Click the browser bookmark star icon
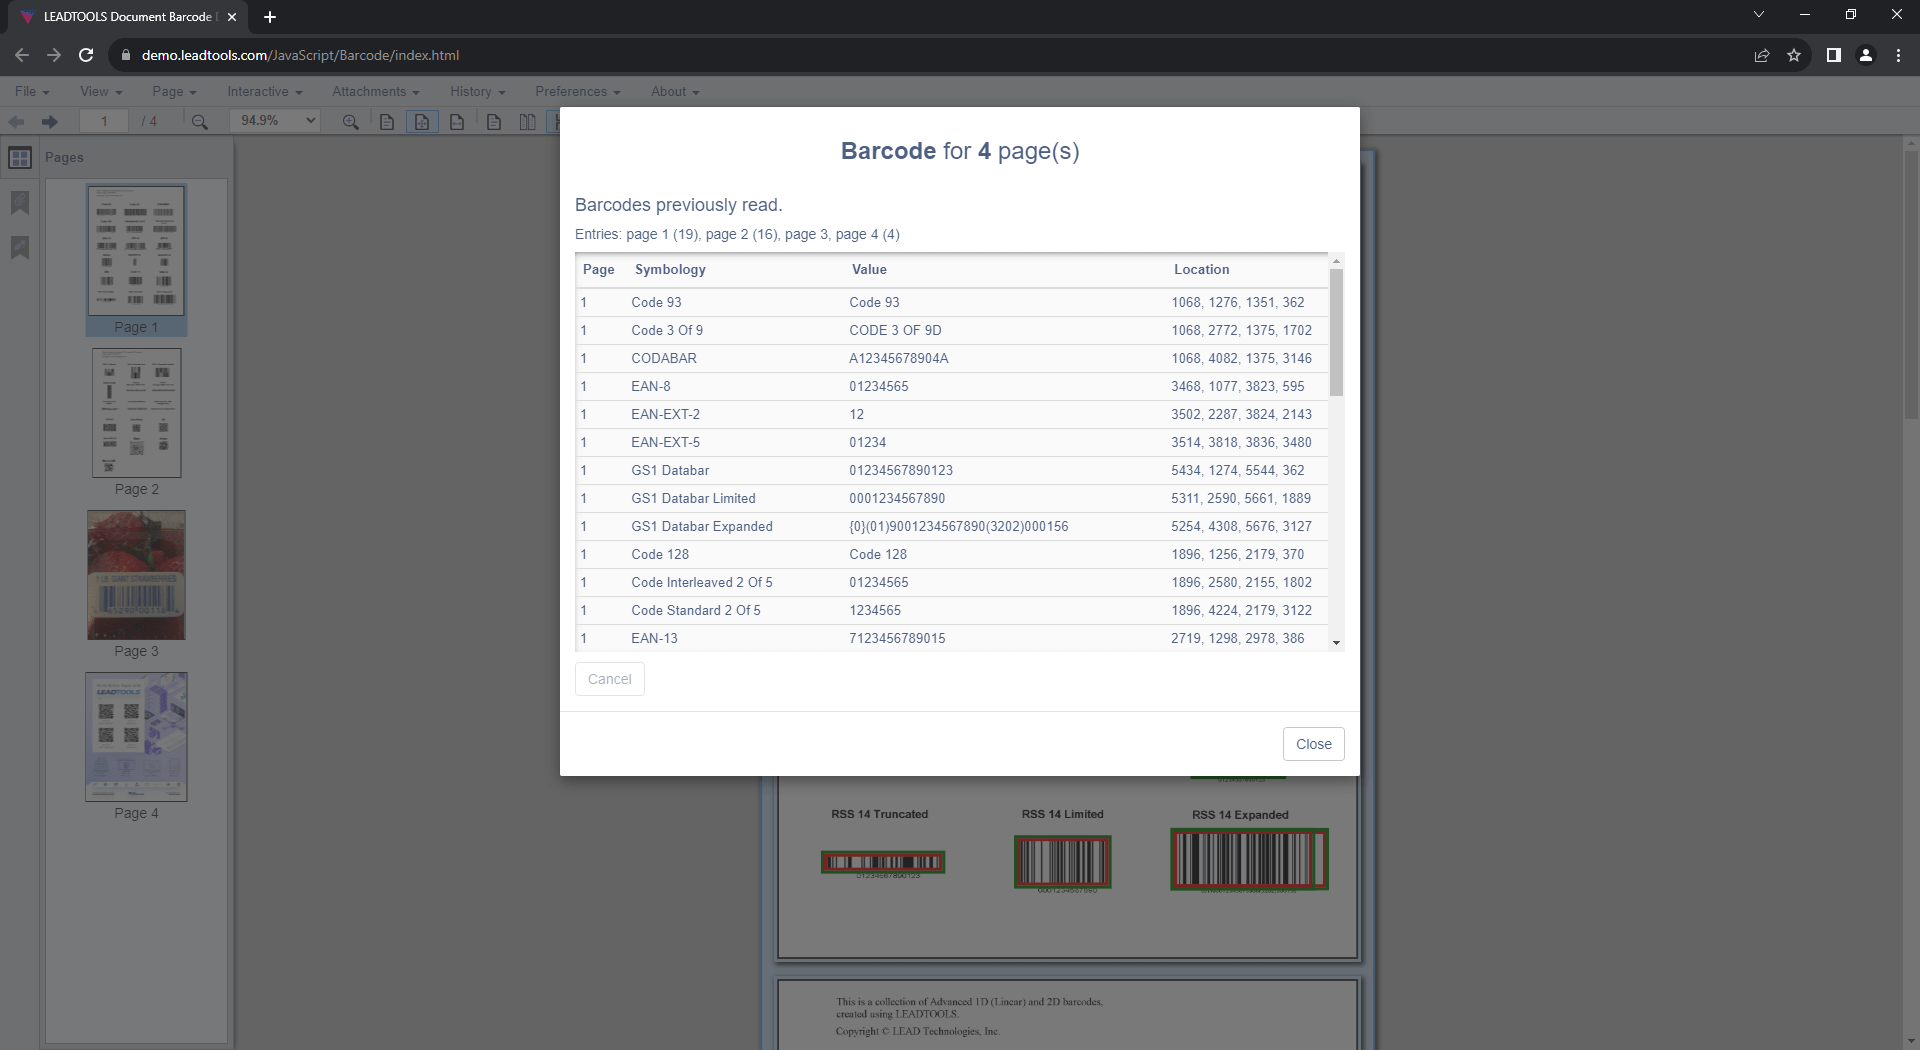 point(1794,55)
